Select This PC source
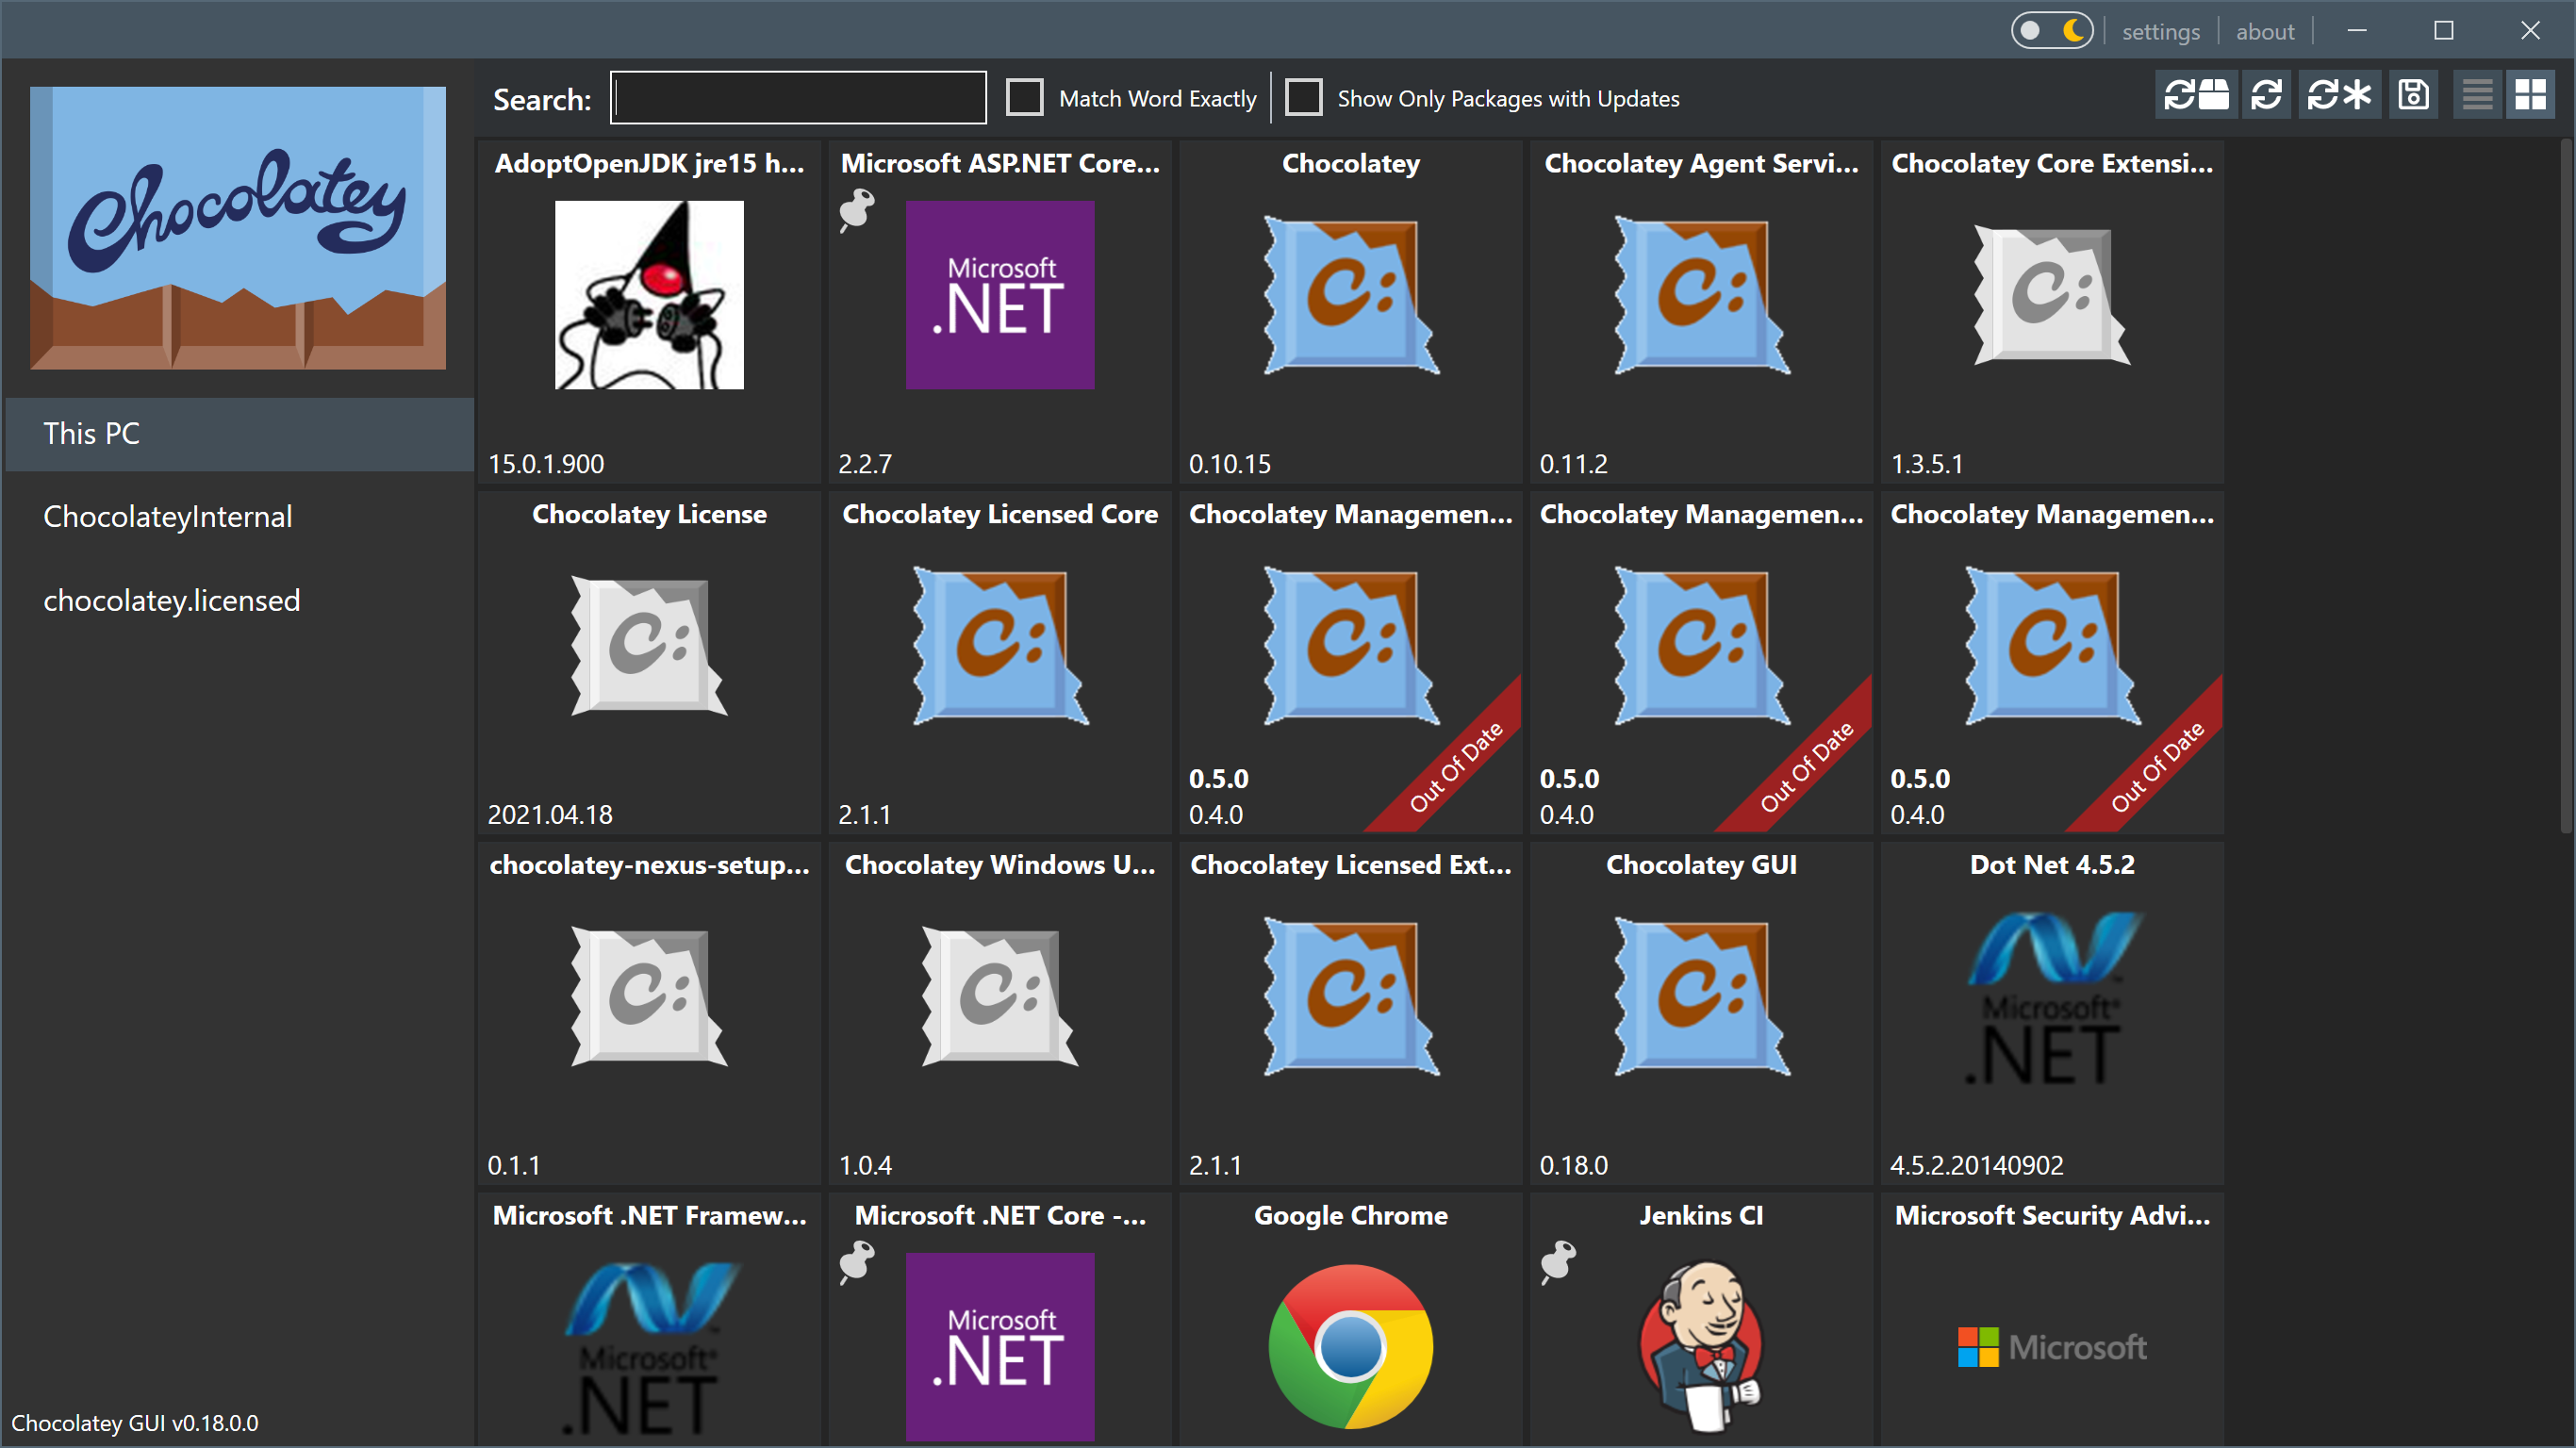The width and height of the screenshot is (2576, 1448). coord(239,434)
